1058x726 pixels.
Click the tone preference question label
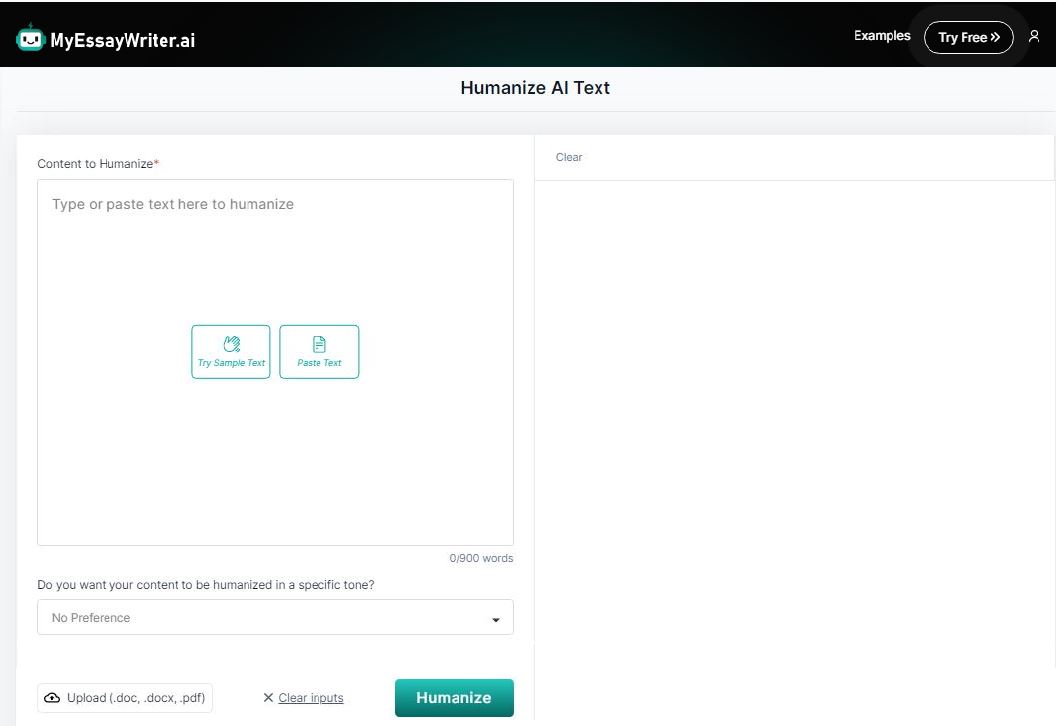pos(206,585)
